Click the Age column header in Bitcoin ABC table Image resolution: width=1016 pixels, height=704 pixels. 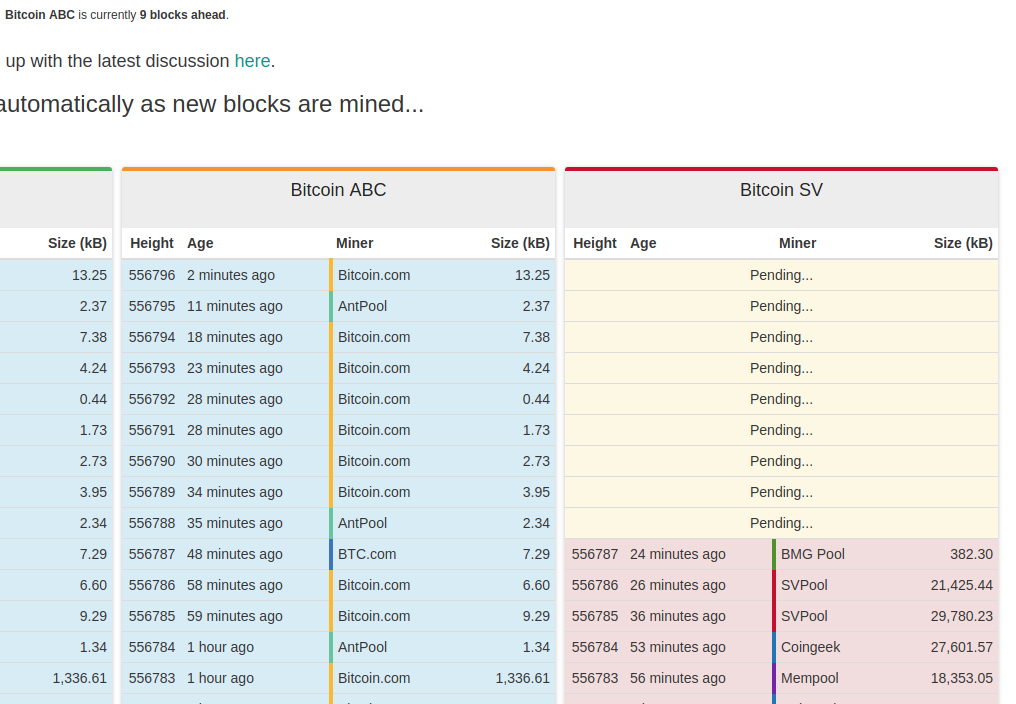tap(200, 243)
